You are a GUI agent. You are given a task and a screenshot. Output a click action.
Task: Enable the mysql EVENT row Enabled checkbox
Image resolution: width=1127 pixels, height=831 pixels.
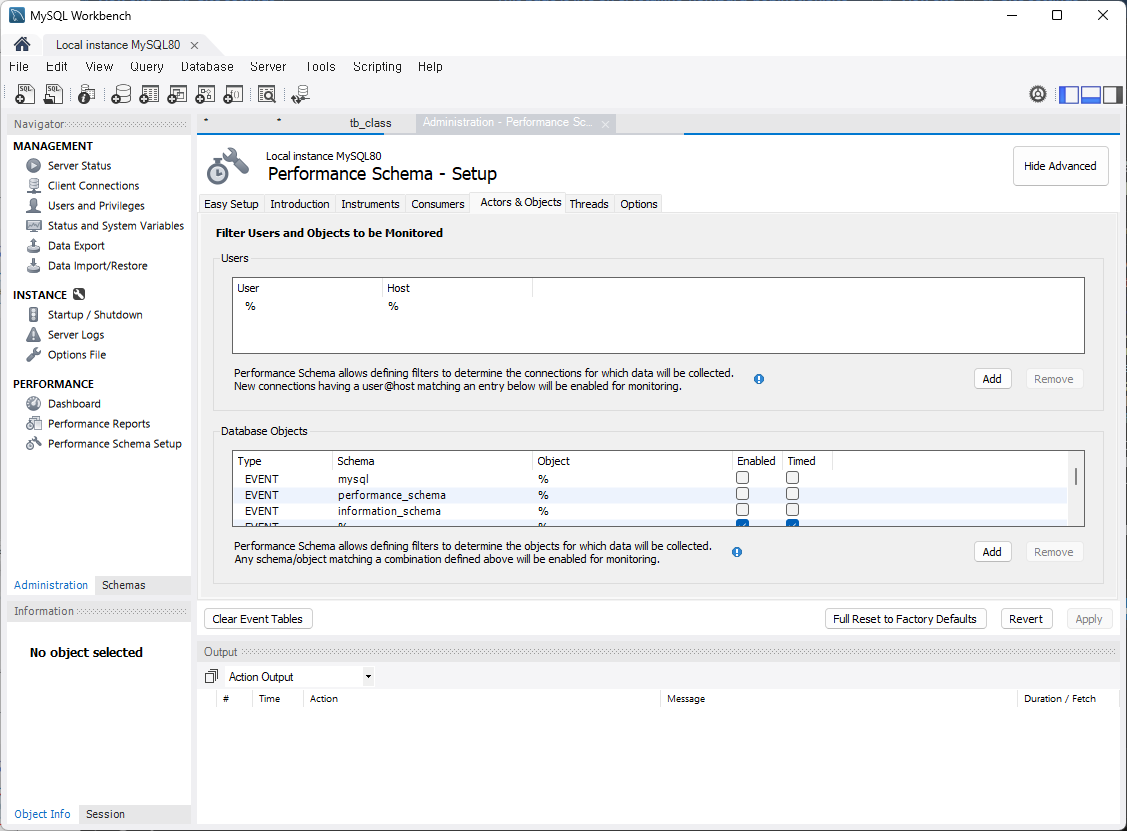point(742,478)
